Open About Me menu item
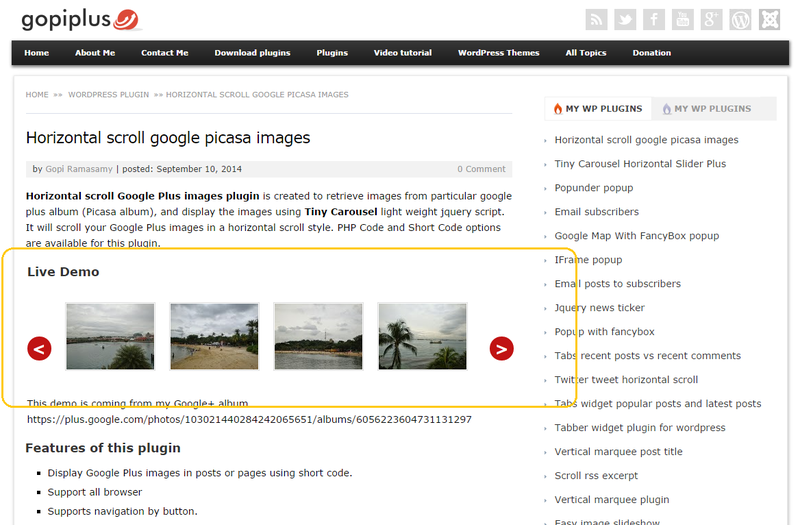This screenshot has height=525, width=800. tap(95, 53)
